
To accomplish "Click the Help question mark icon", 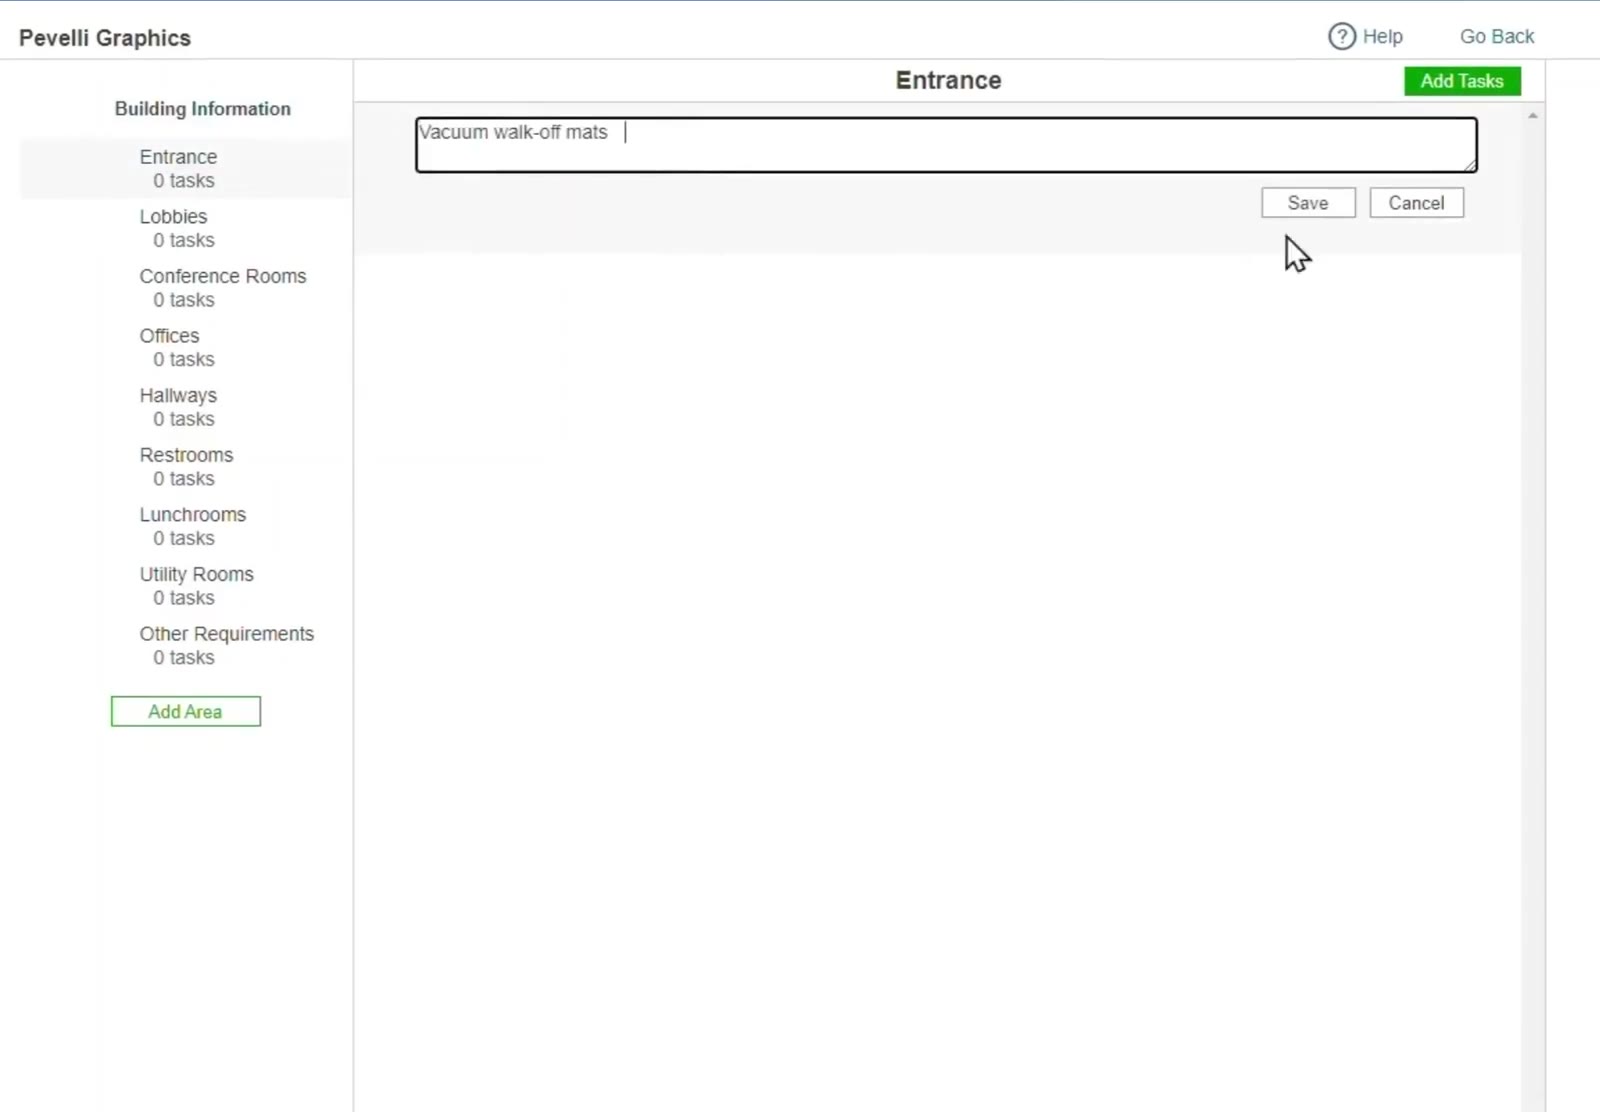I will click(1341, 37).
